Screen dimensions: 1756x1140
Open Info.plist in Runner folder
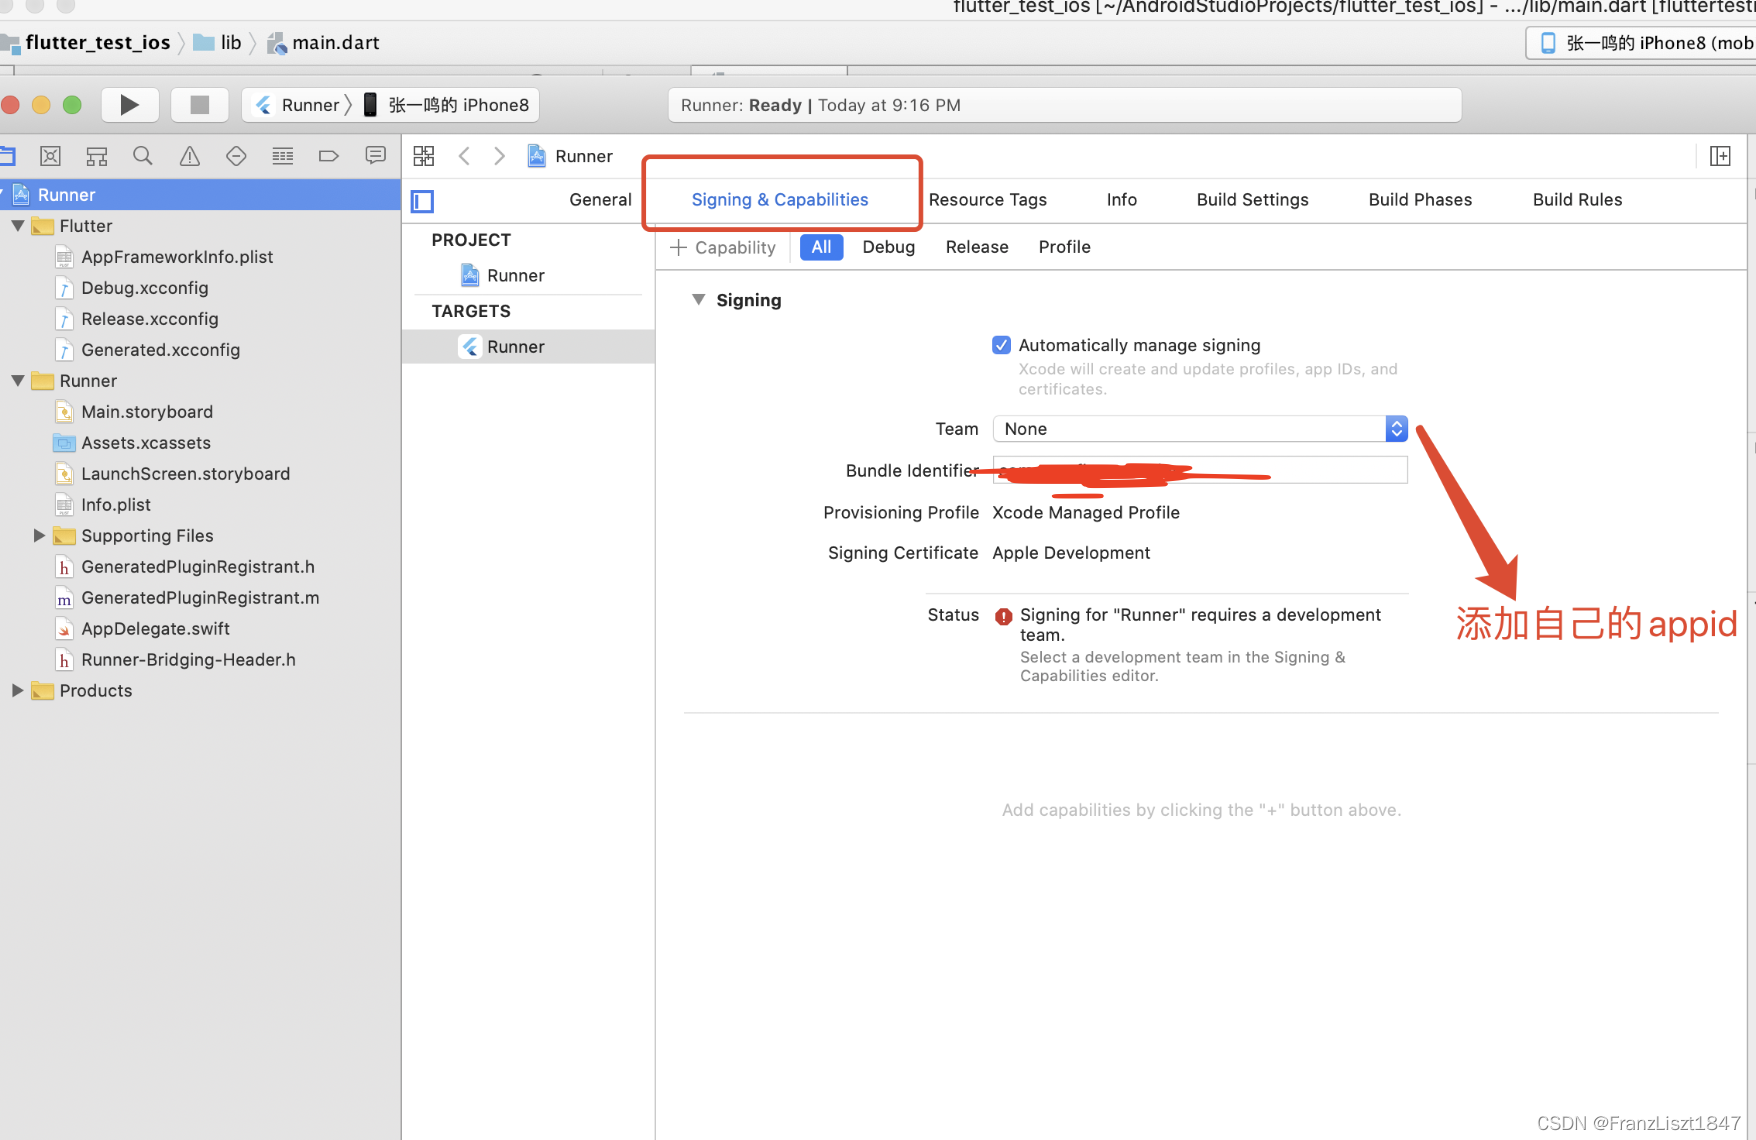(116, 505)
